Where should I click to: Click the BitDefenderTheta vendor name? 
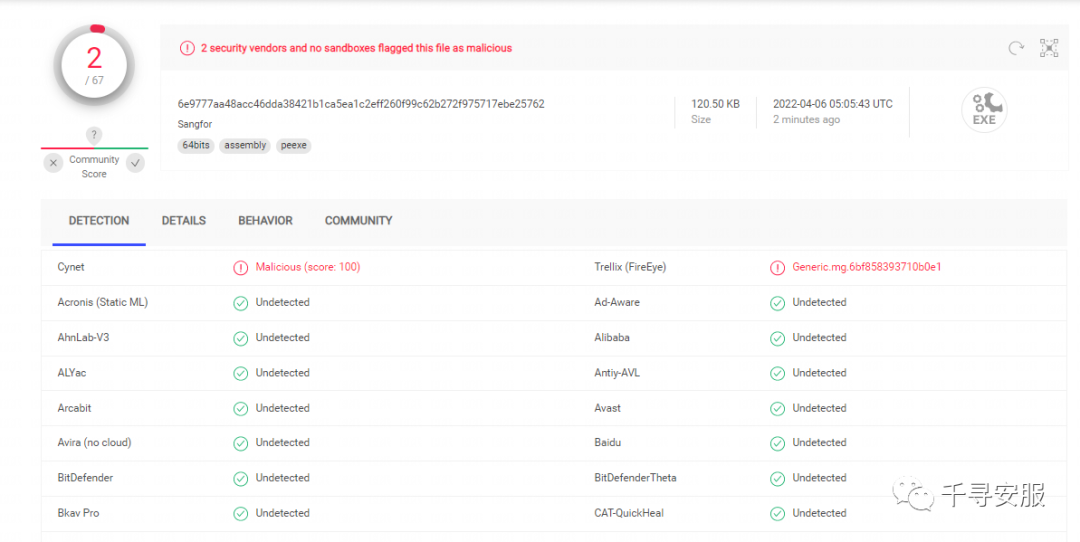(x=635, y=478)
